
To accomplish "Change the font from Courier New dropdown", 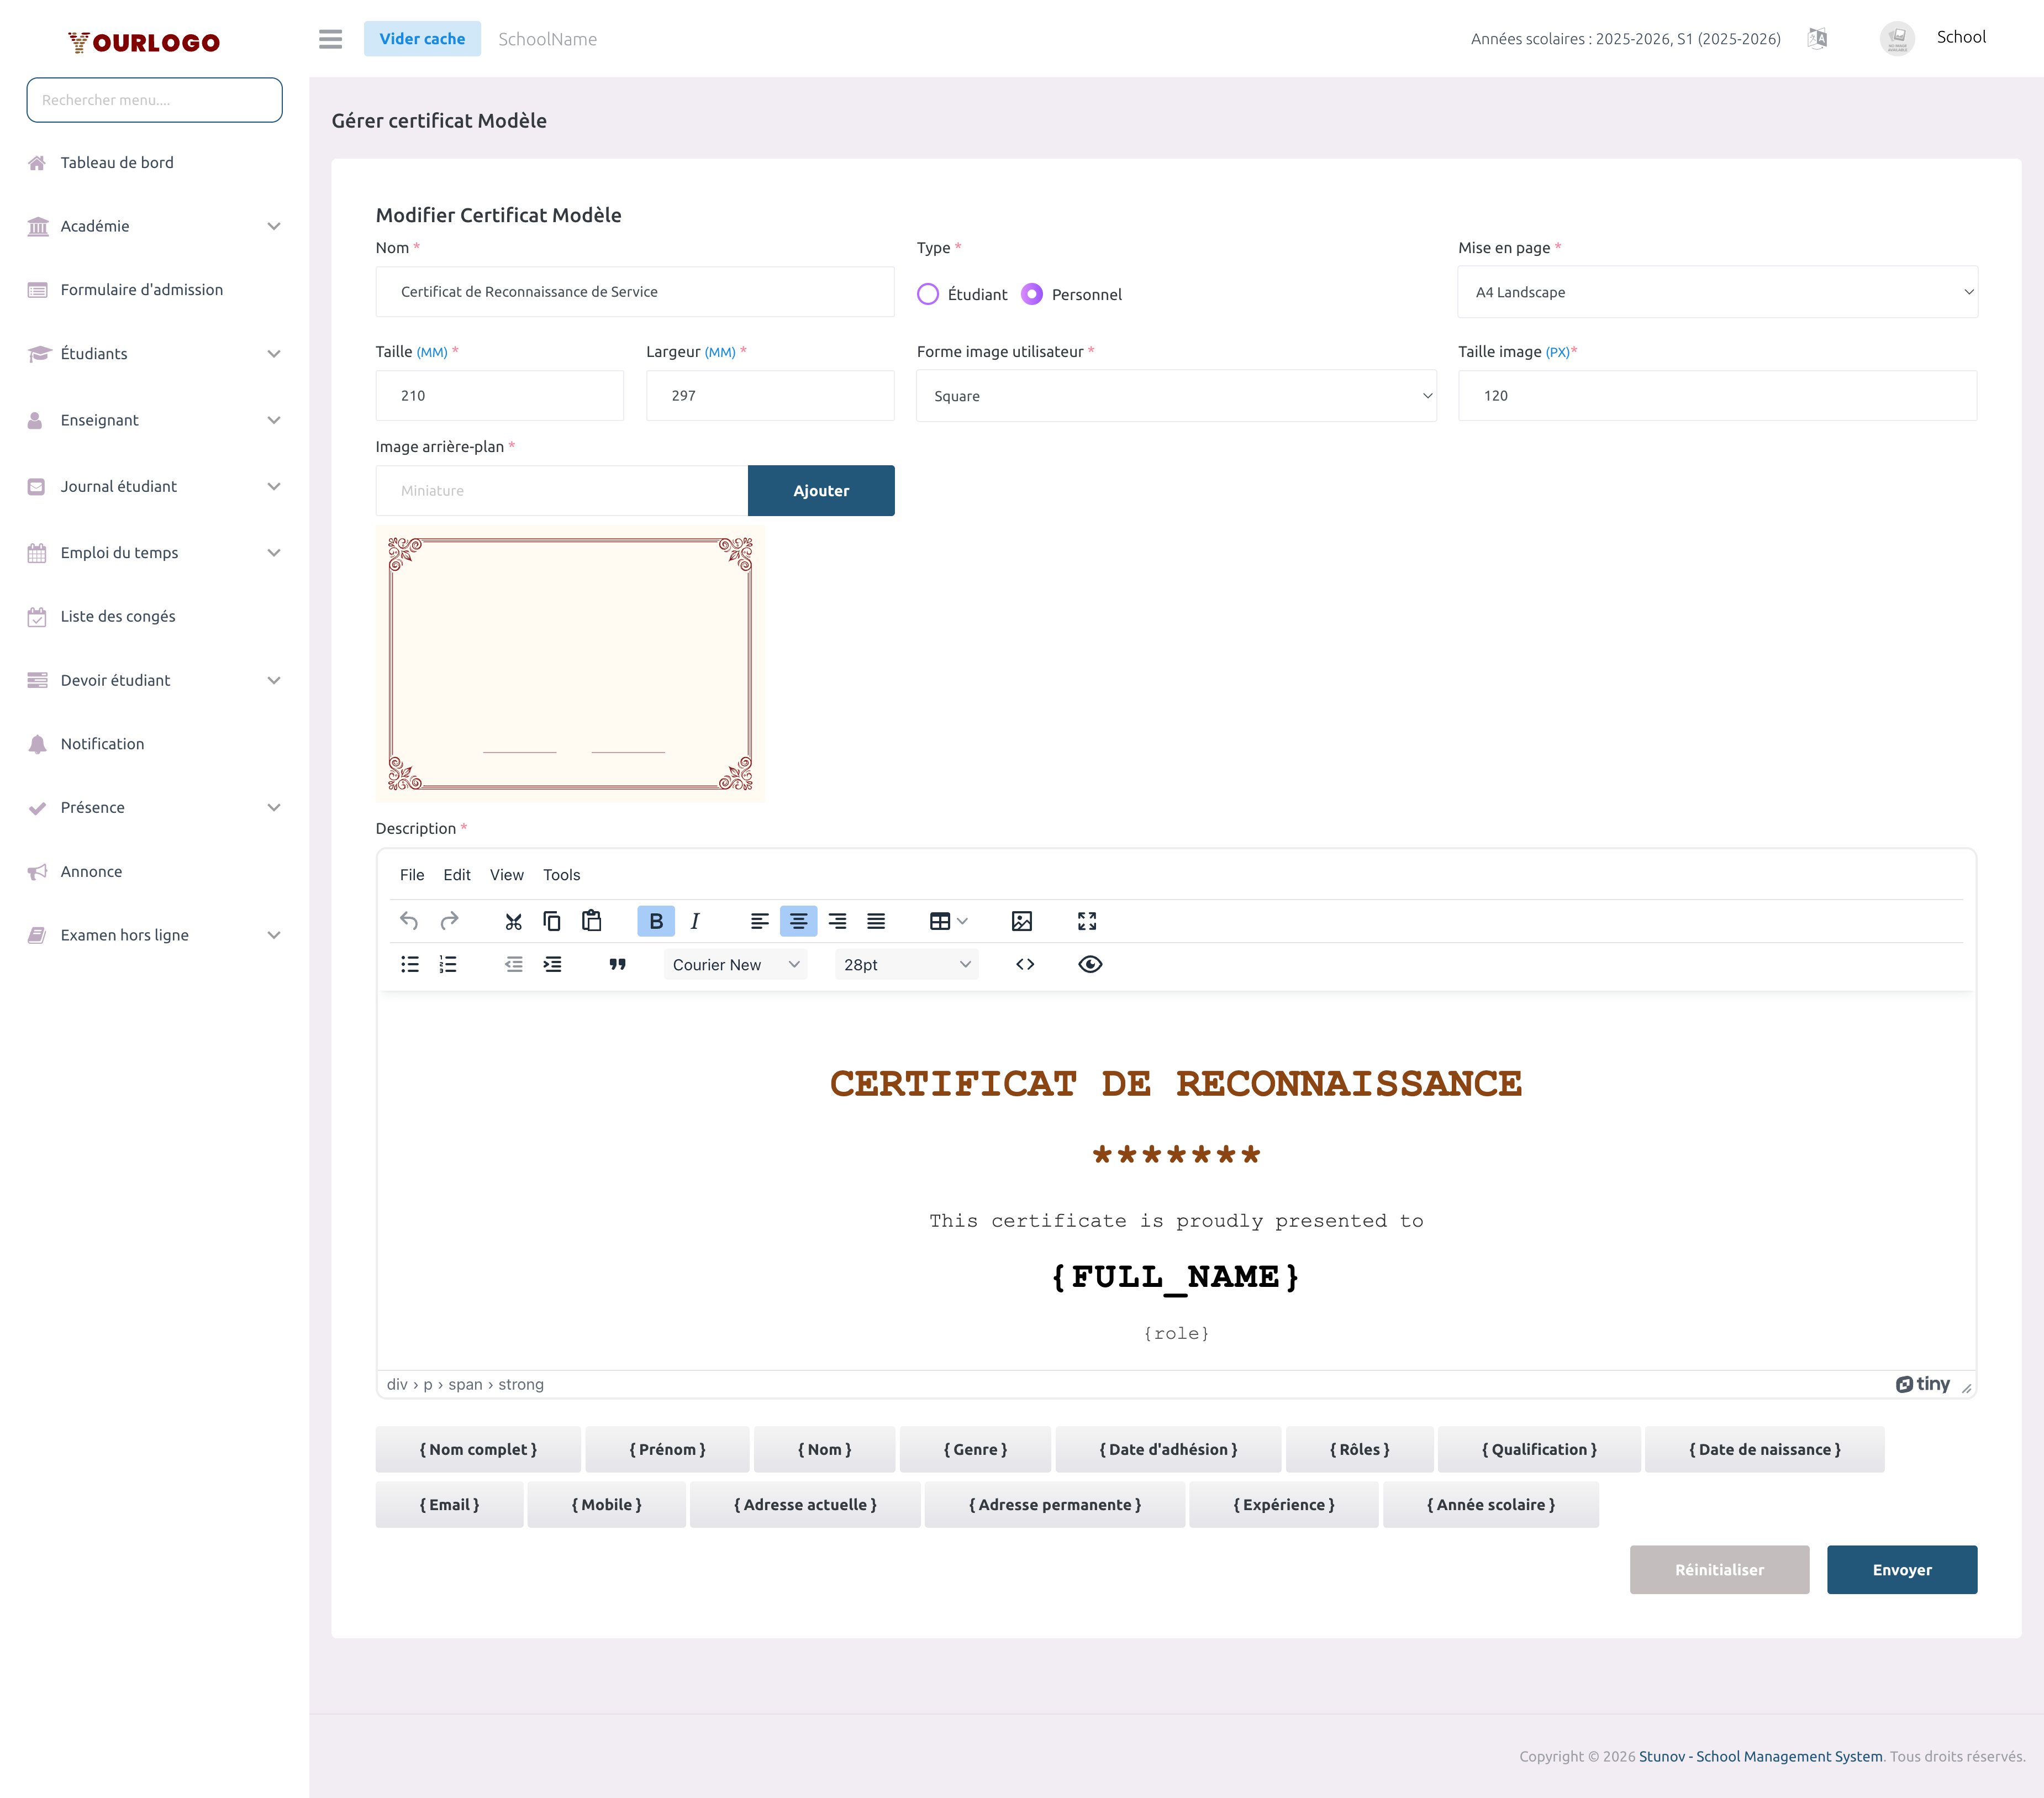I will pyautogui.click(x=735, y=964).
